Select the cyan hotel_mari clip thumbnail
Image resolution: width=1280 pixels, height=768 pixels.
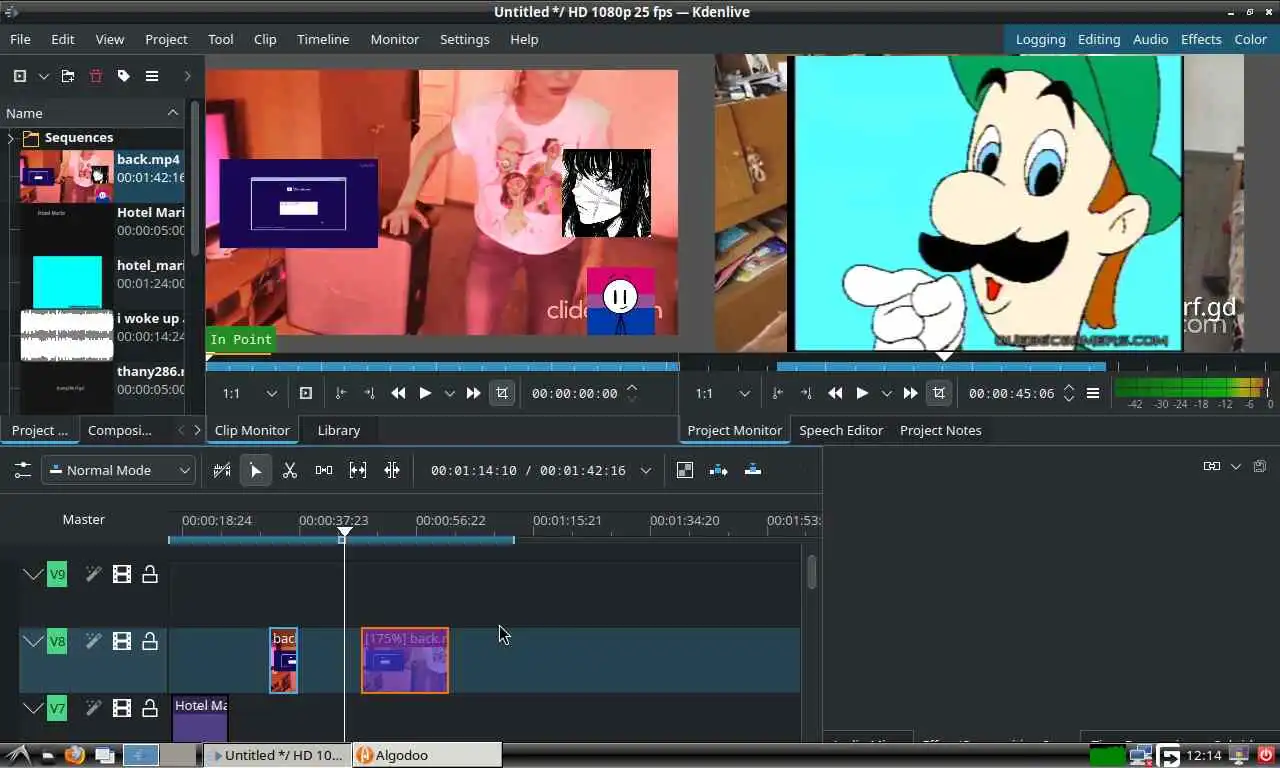tap(67, 282)
